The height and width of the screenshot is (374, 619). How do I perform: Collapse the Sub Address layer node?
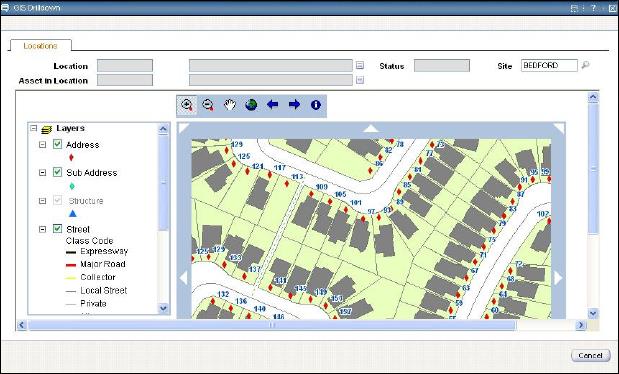coord(42,173)
